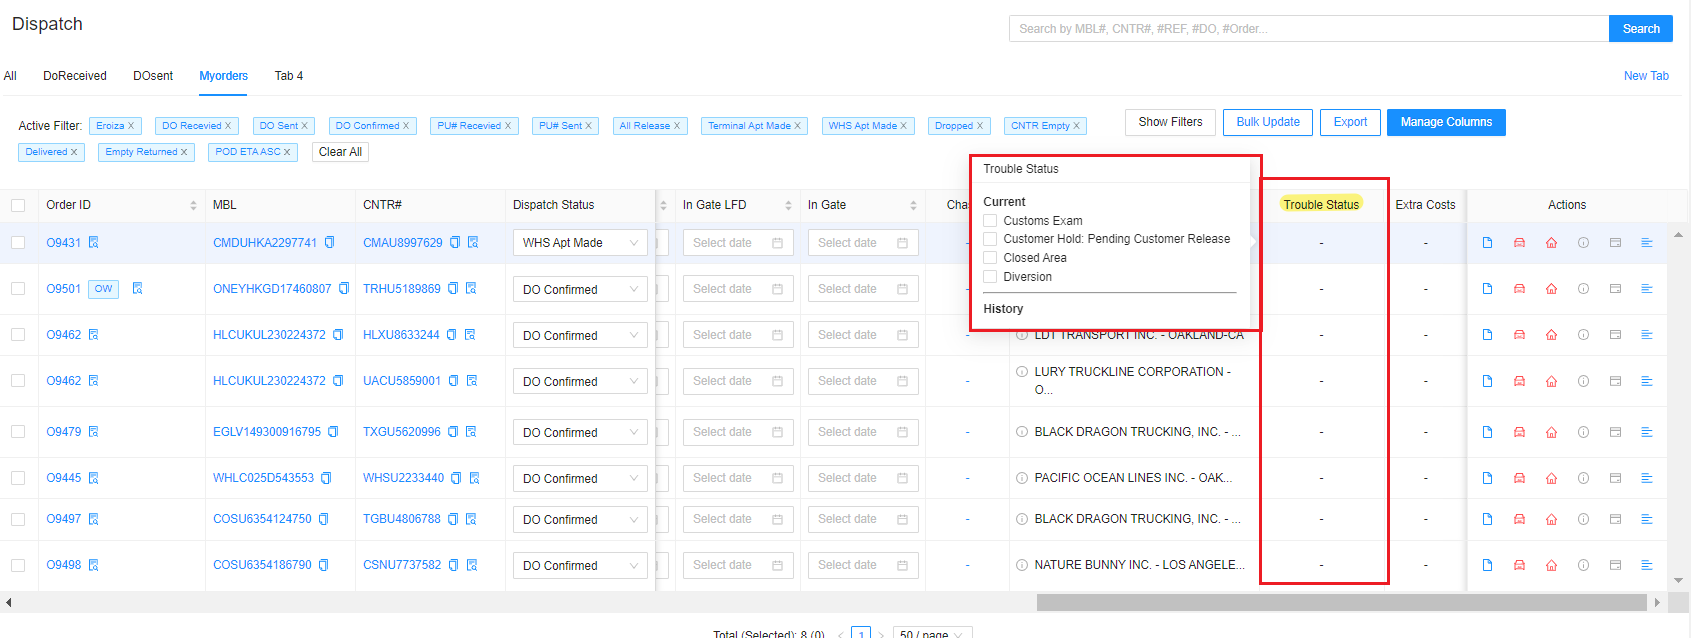Open the blue document icon in the O9479 row
1691x638 pixels.
click(x=1487, y=432)
